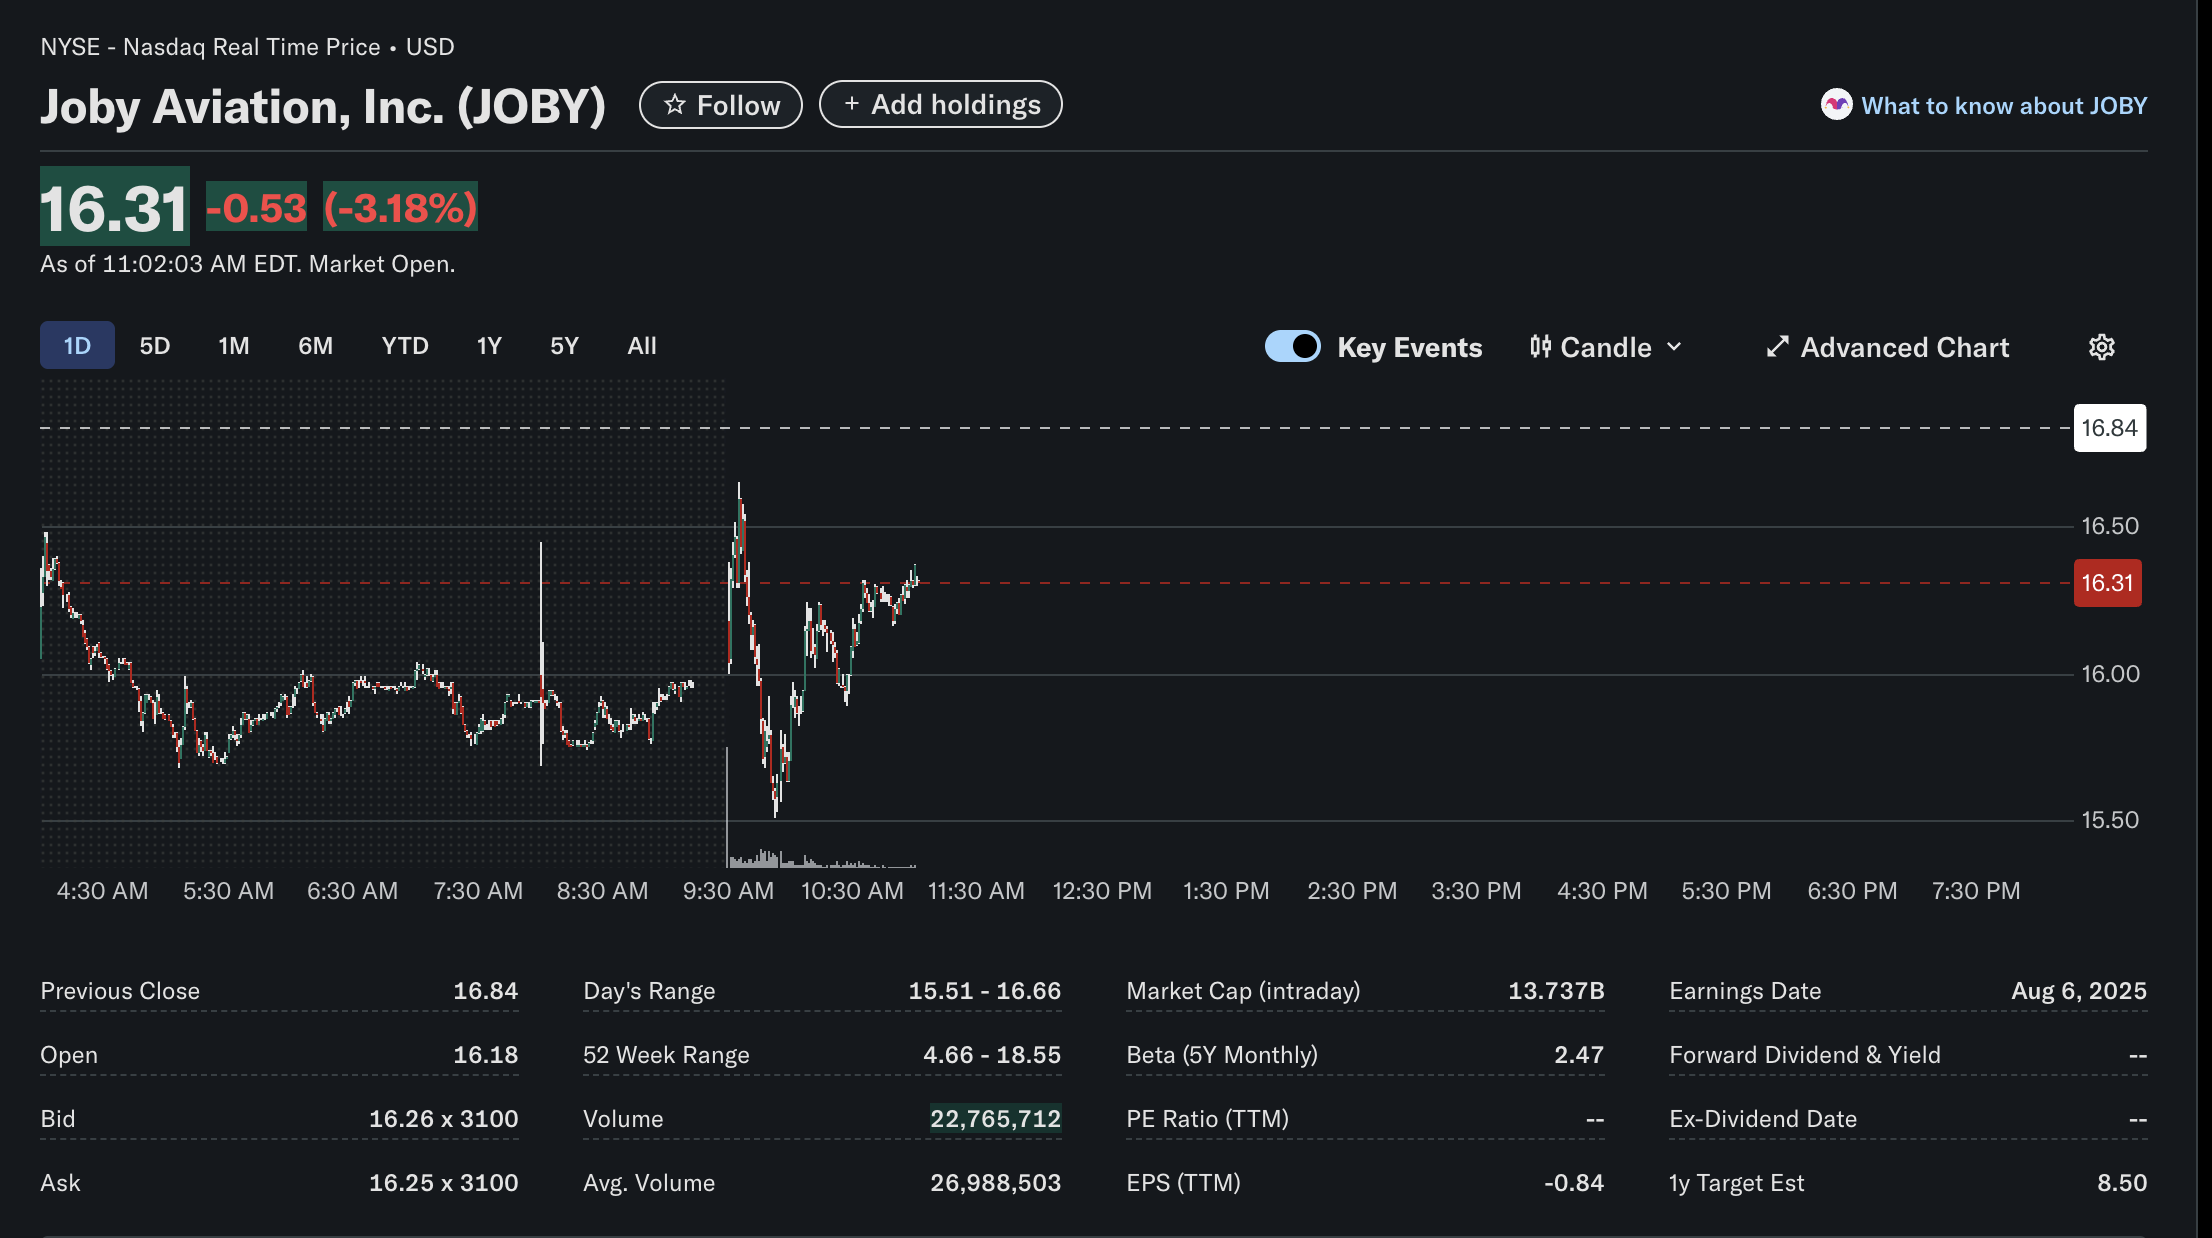Switch chart to YTD range
Viewport: 2212px width, 1238px height.
tap(405, 346)
